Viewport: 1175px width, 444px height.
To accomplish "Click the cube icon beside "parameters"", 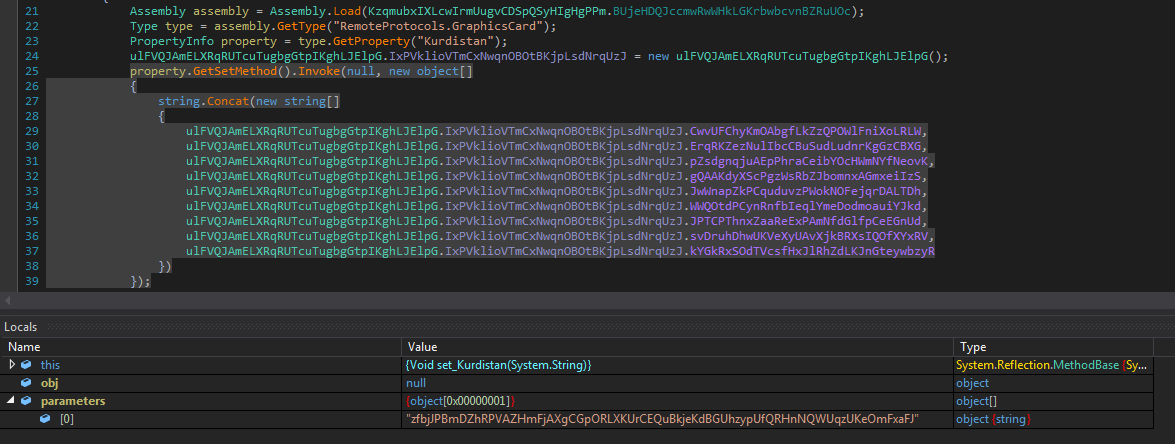I will (26, 401).
